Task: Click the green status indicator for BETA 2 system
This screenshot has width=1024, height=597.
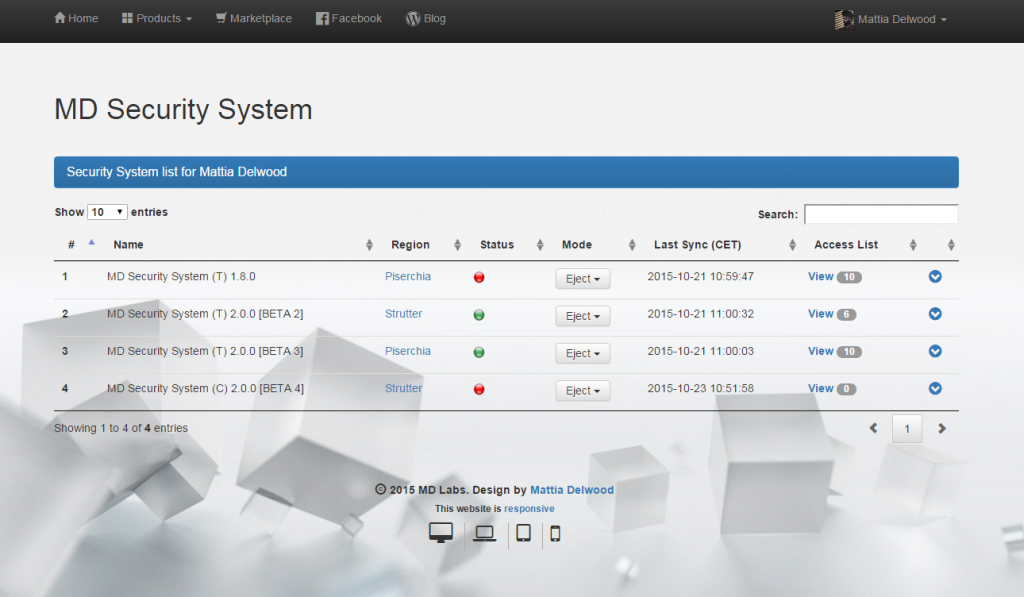Action: pyautogui.click(x=479, y=315)
